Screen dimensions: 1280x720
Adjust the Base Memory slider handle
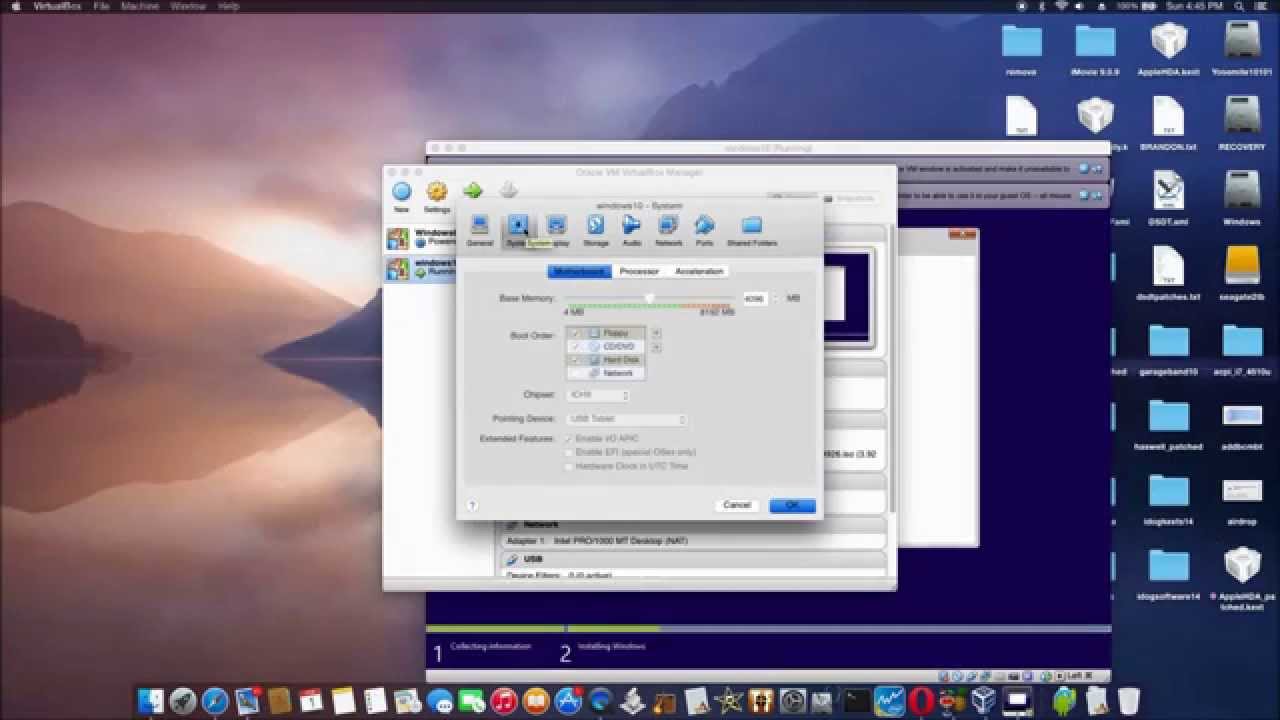click(649, 298)
